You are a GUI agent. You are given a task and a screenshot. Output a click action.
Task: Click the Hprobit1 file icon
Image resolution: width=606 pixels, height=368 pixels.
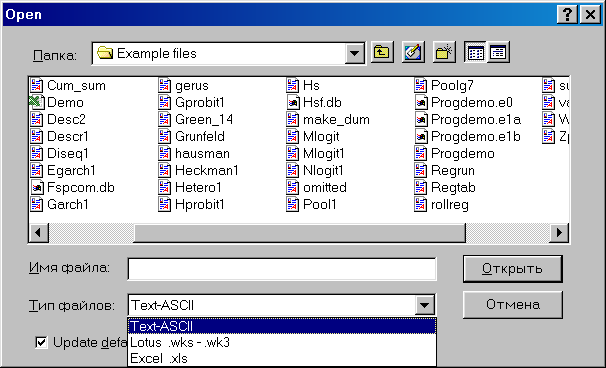tap(165, 204)
